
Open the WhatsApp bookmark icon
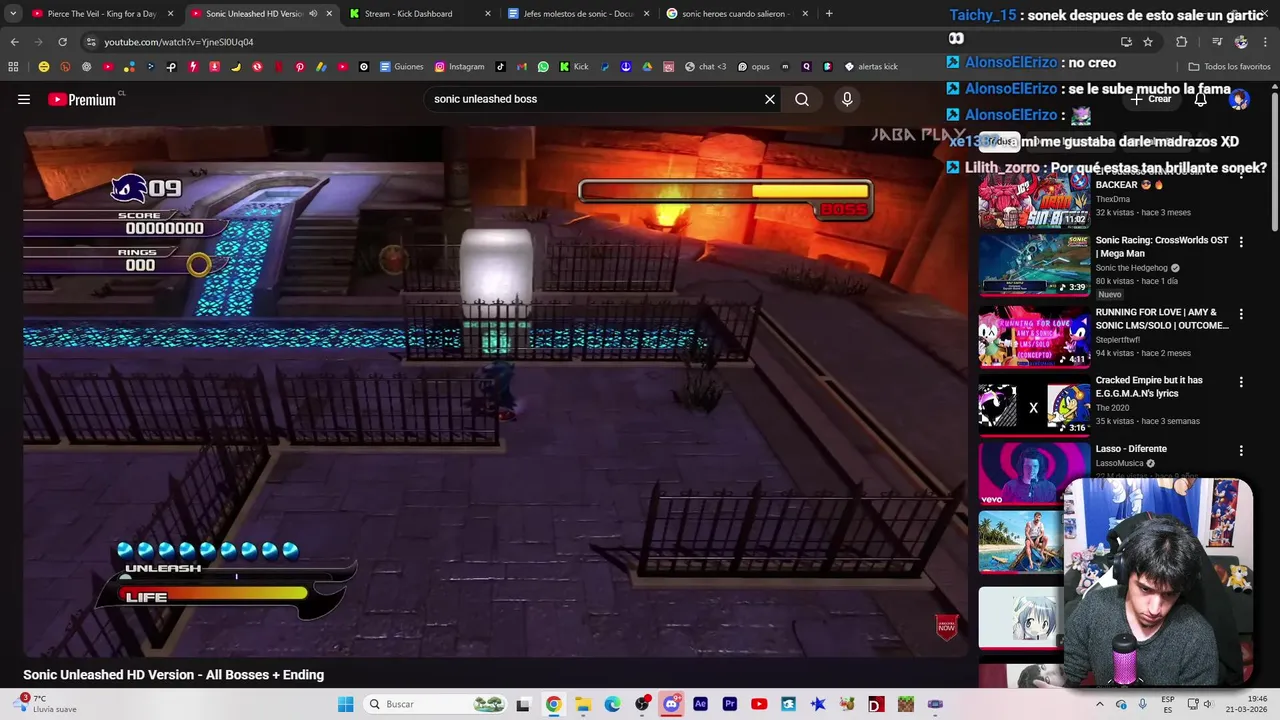click(543, 67)
